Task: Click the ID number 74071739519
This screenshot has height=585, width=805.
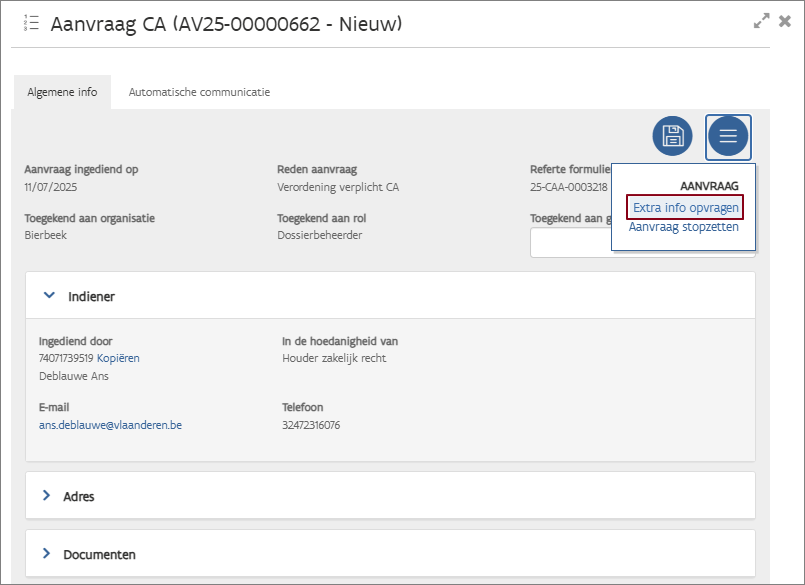Action: (x=66, y=358)
